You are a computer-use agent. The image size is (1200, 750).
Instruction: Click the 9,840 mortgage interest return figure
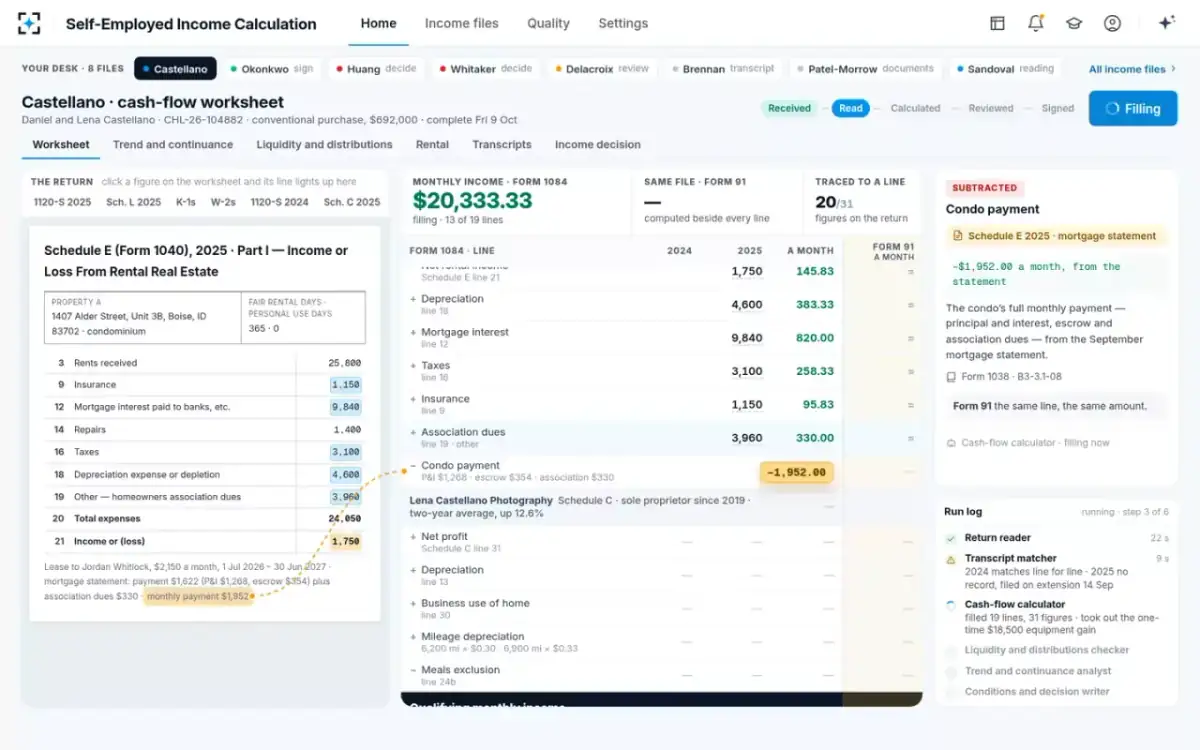tap(346, 407)
